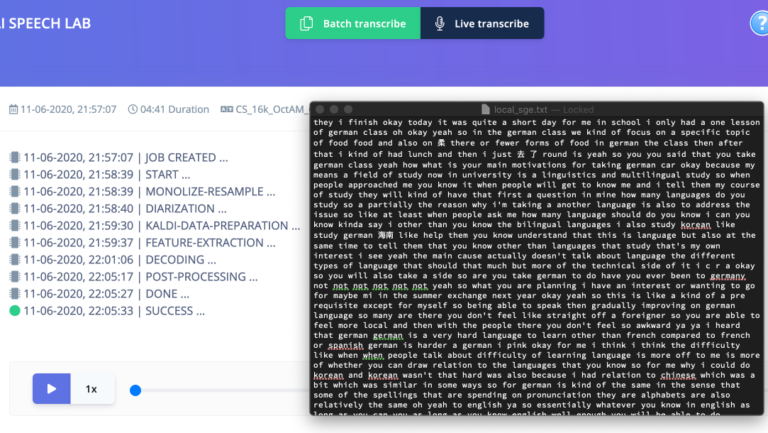Click the underlined word 'germany' in transcript
Image resolution: width=768 pixels, height=433 pixels.
pos(727,276)
